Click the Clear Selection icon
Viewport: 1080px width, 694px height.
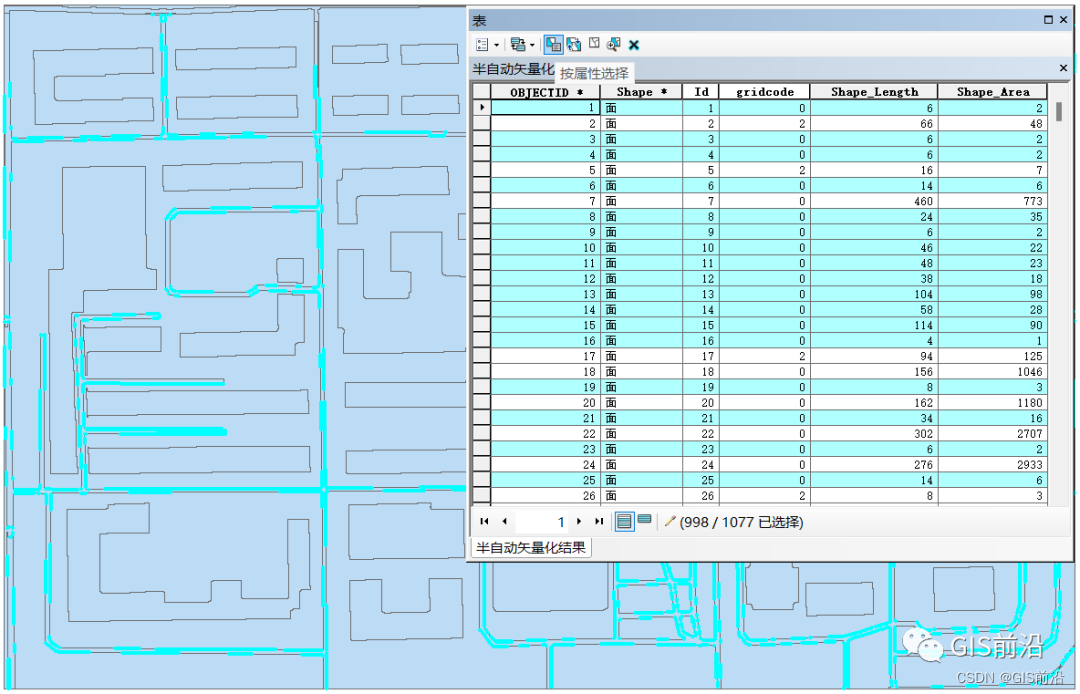point(594,44)
